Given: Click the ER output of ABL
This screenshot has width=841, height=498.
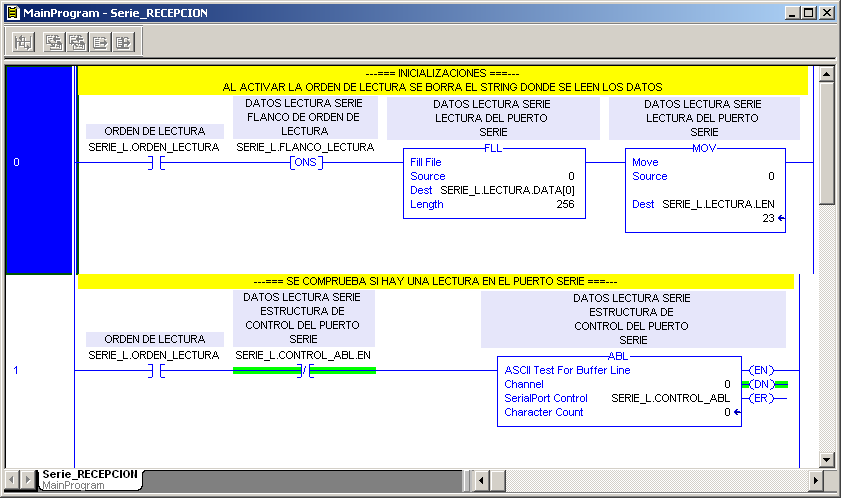Looking at the screenshot, I should click(x=761, y=398).
